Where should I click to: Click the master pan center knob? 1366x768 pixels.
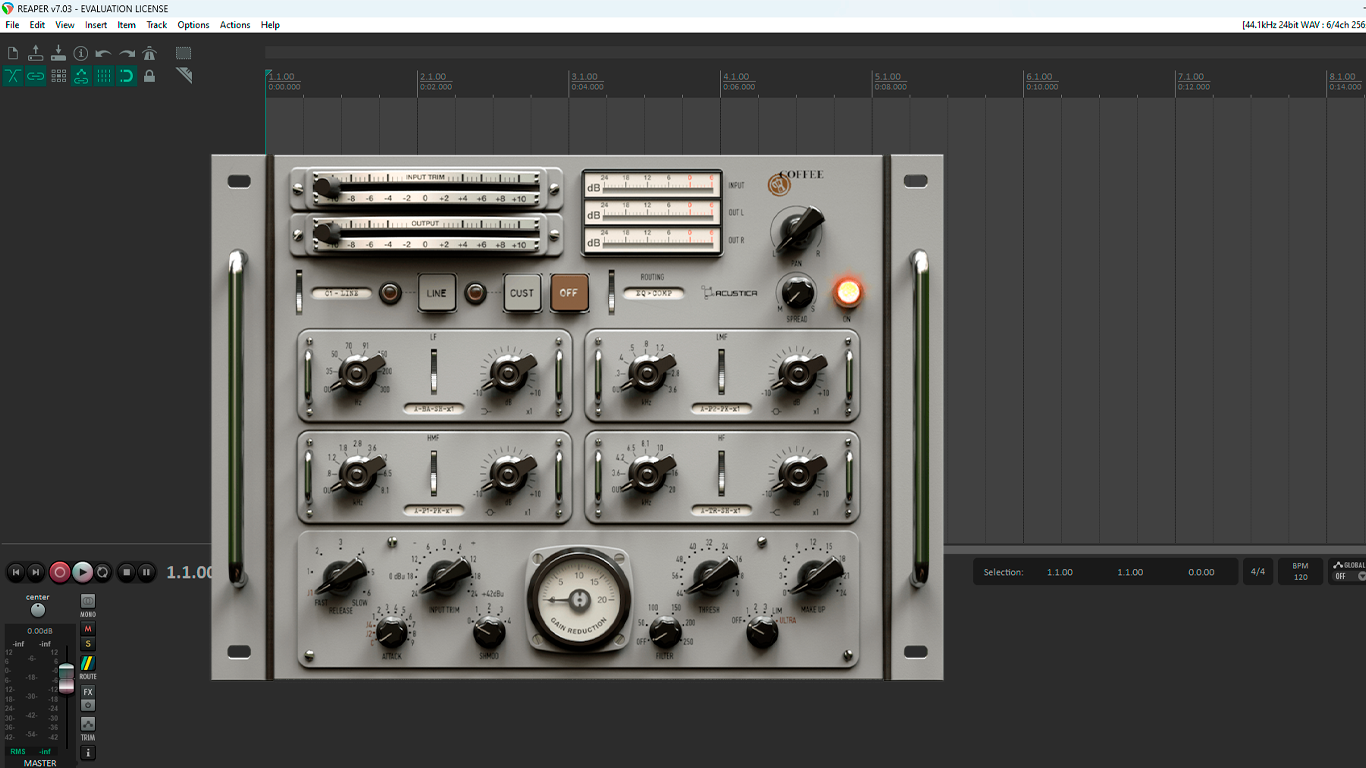point(38,610)
